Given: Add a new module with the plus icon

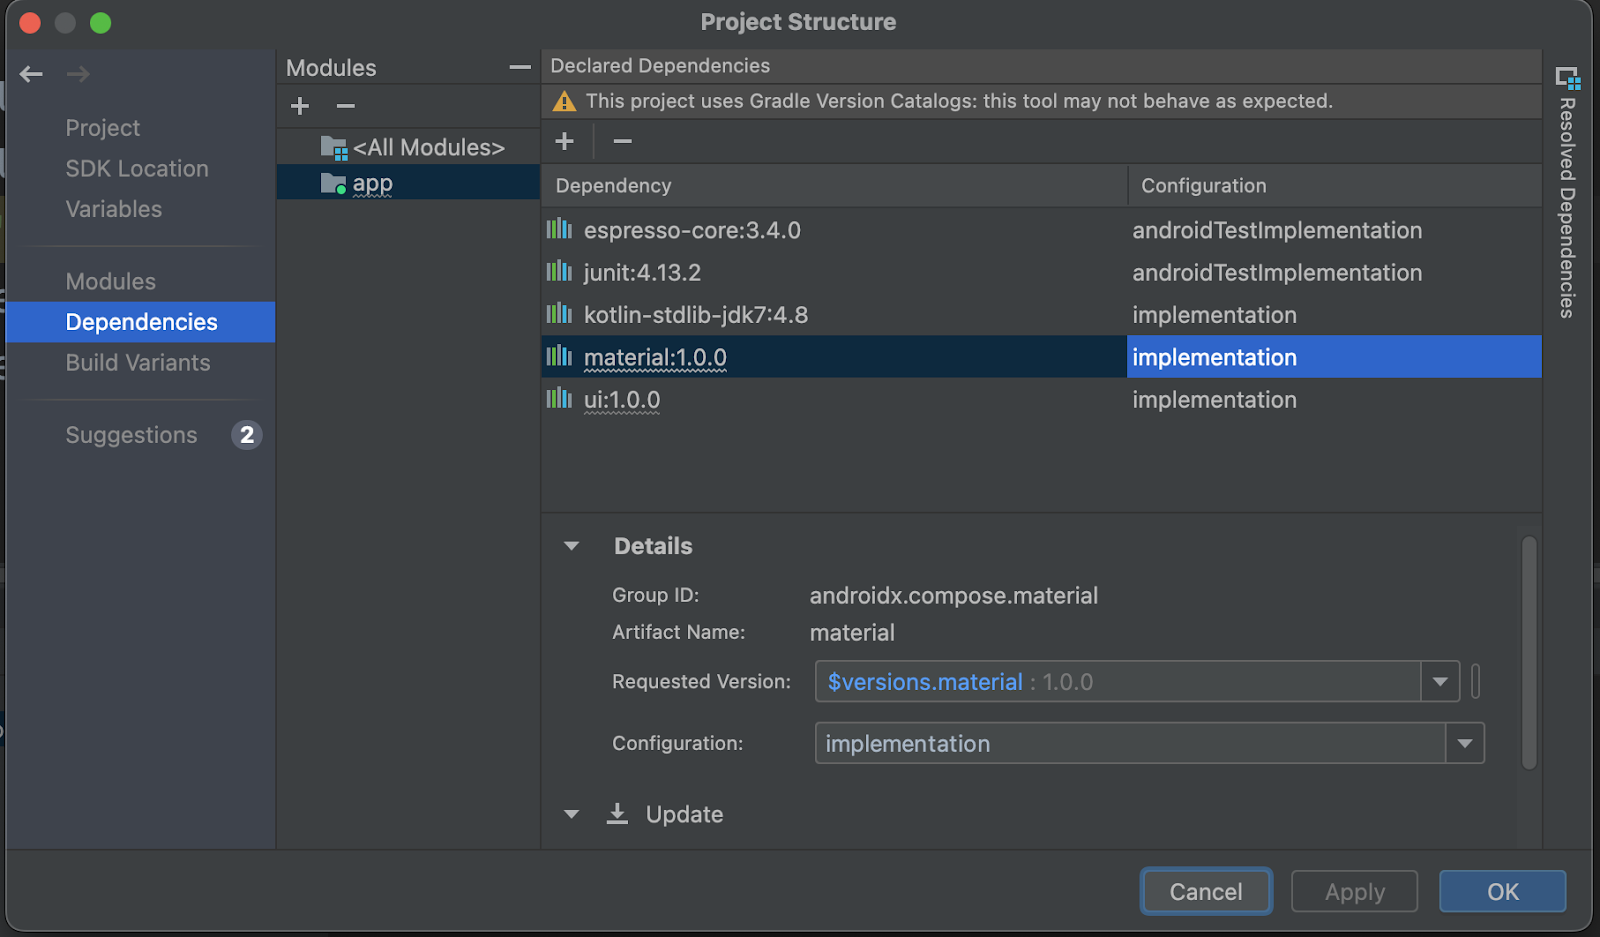Looking at the screenshot, I should point(299,106).
